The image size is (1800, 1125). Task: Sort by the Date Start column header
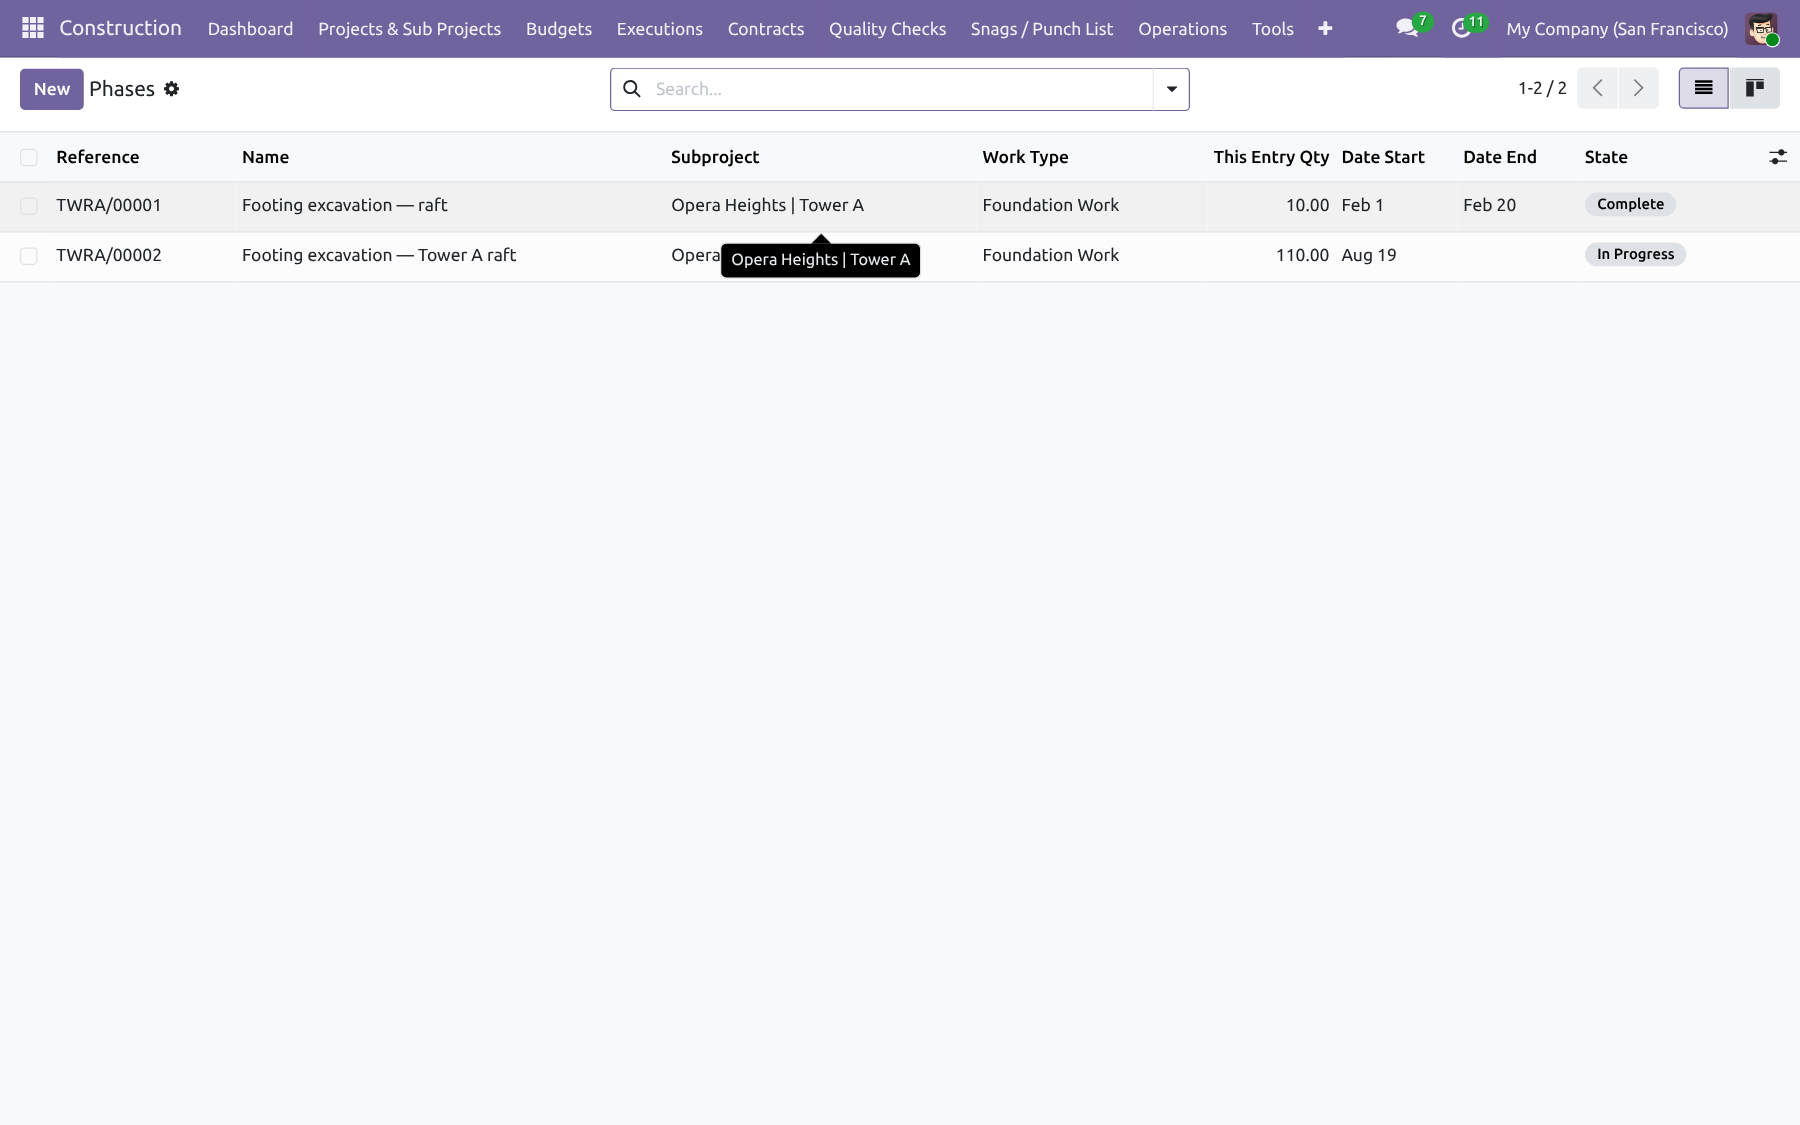click(x=1383, y=157)
